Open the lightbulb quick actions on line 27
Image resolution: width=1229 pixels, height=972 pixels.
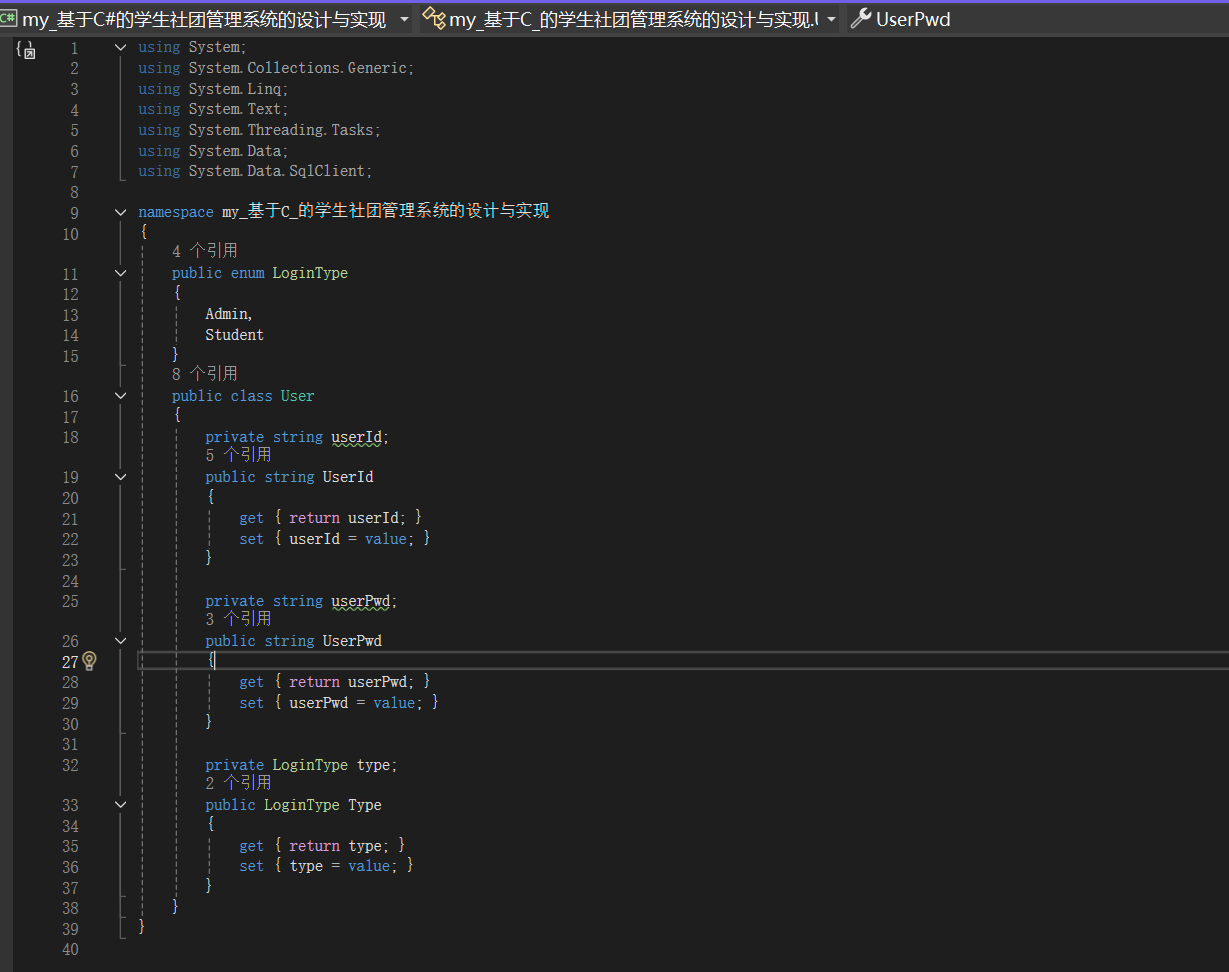pyautogui.click(x=89, y=660)
